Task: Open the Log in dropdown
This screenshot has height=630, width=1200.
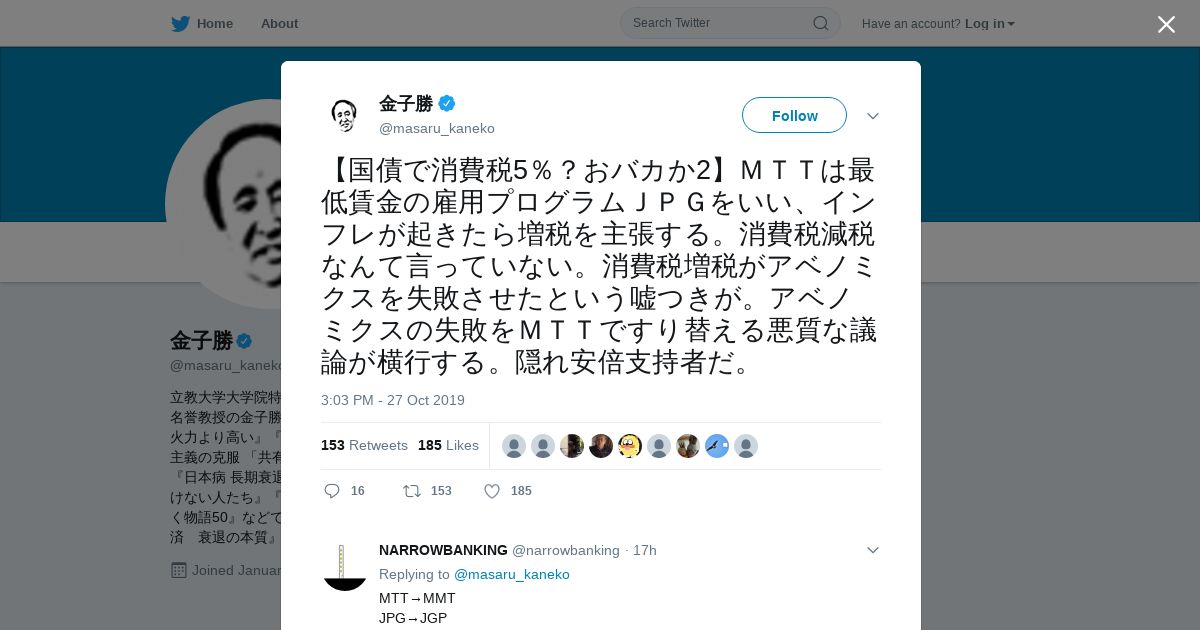Action: point(990,23)
